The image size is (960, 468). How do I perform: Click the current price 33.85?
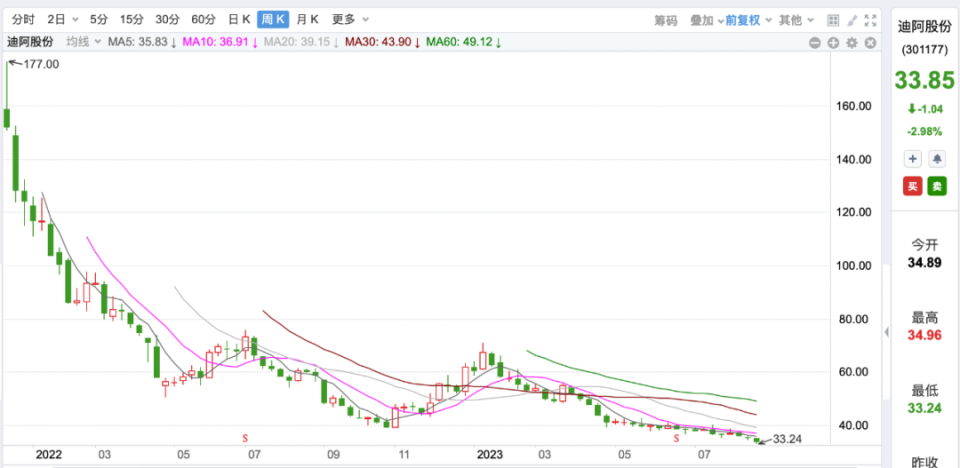925,80
